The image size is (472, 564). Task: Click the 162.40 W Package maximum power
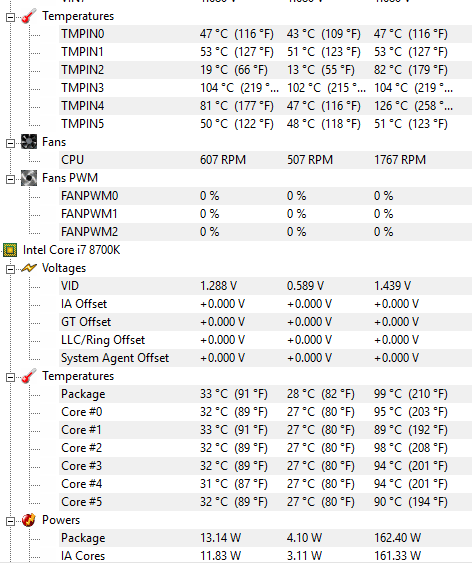click(397, 538)
